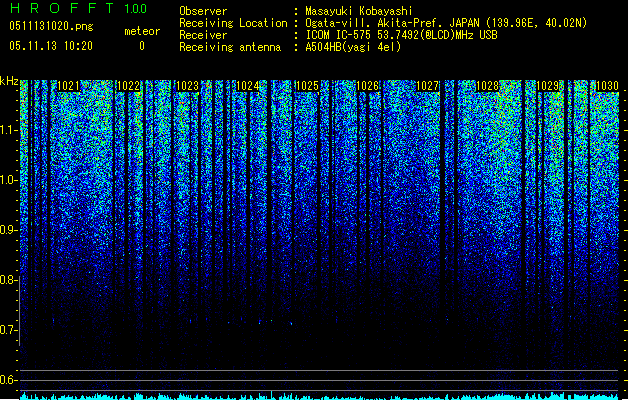Click the Observer field label

203,11
